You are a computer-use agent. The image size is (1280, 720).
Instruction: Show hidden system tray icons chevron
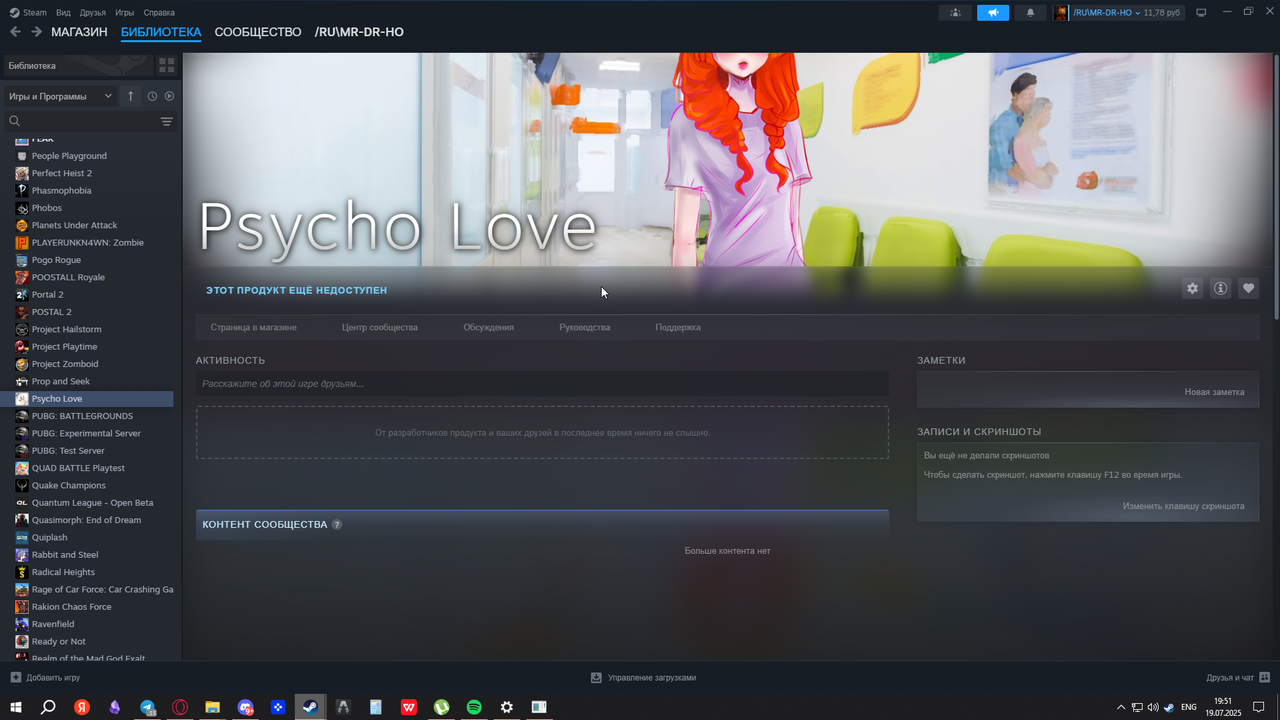(1121, 707)
